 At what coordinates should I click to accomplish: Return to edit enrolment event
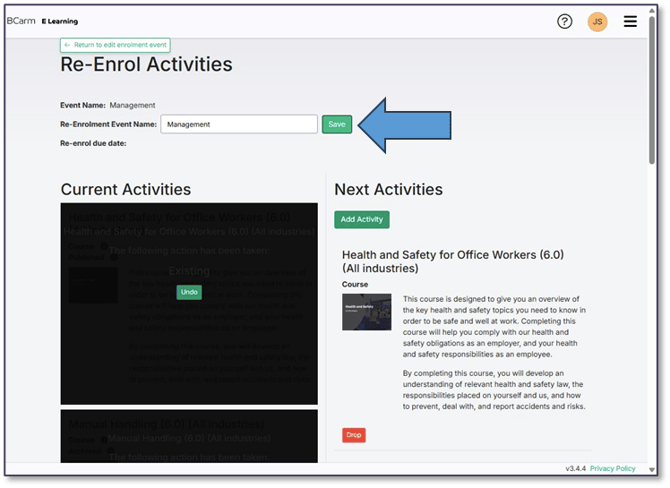(x=115, y=45)
